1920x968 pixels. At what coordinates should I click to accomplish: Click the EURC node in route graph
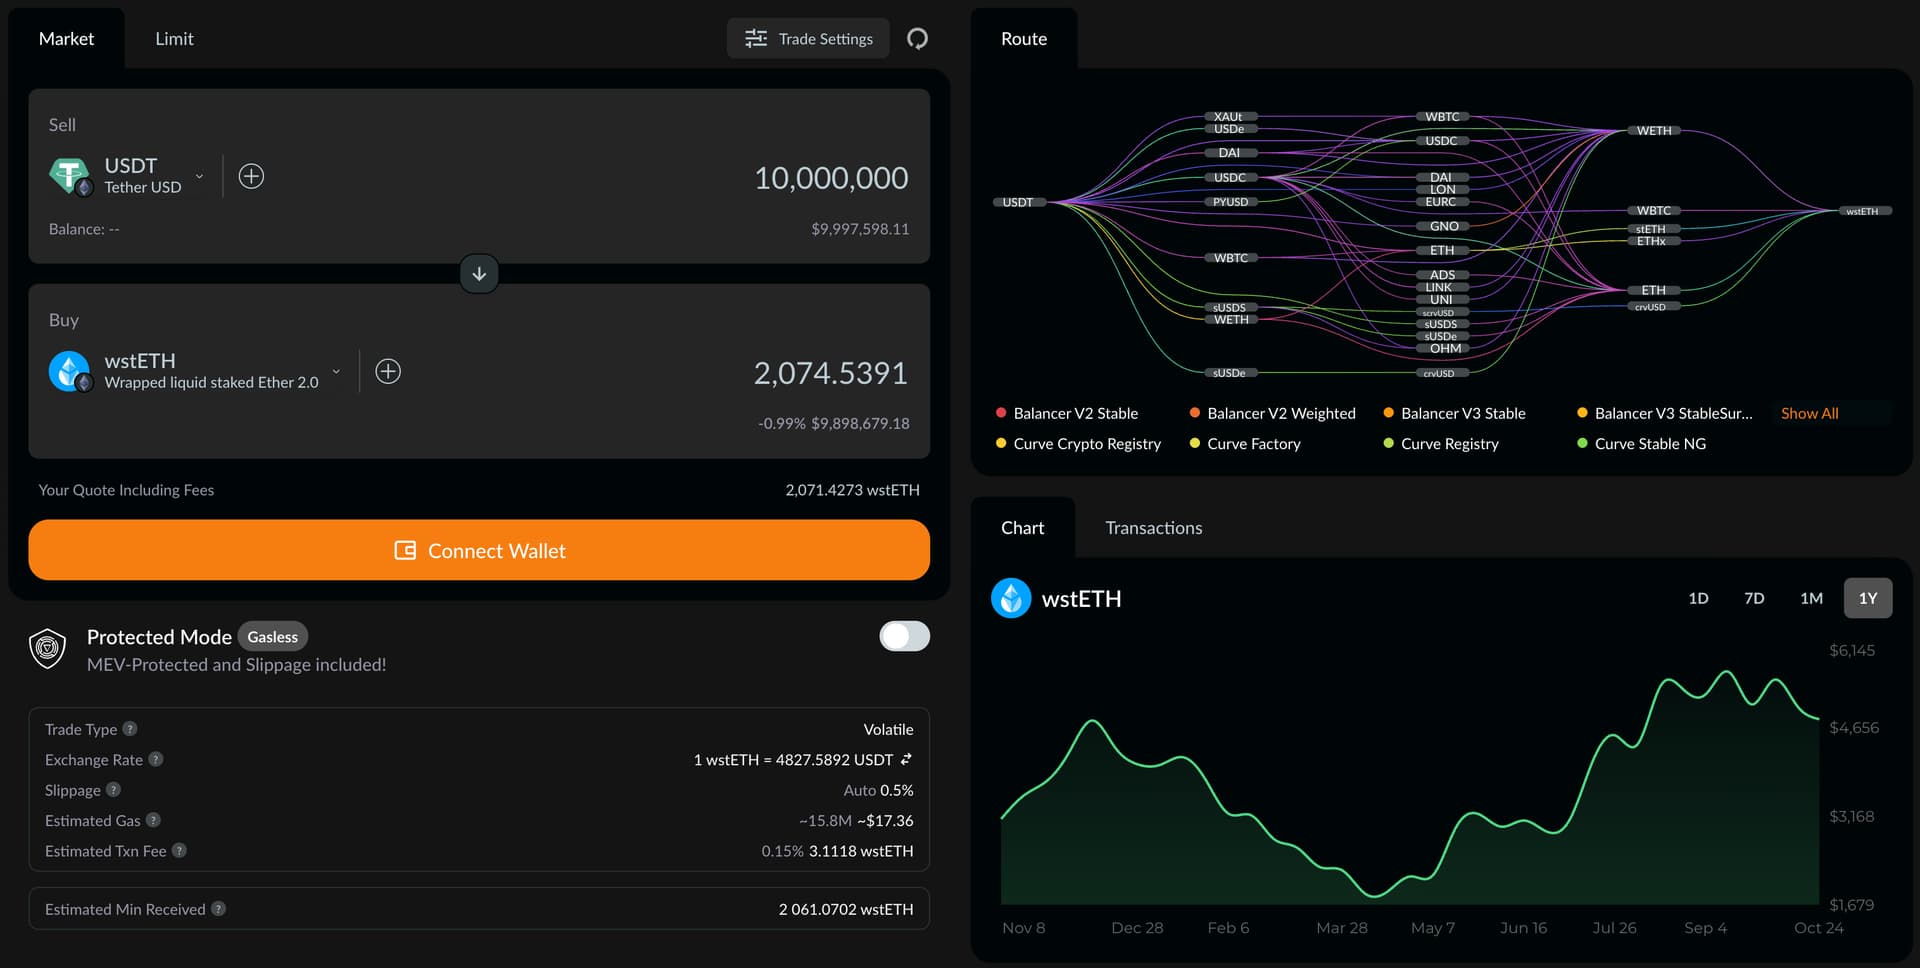point(1441,202)
